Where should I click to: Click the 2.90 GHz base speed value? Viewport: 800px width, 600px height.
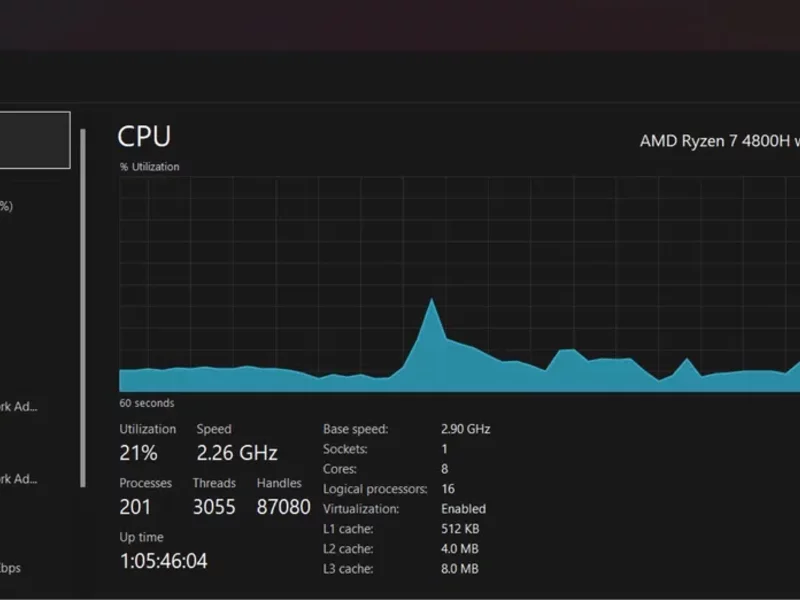[x=465, y=429]
